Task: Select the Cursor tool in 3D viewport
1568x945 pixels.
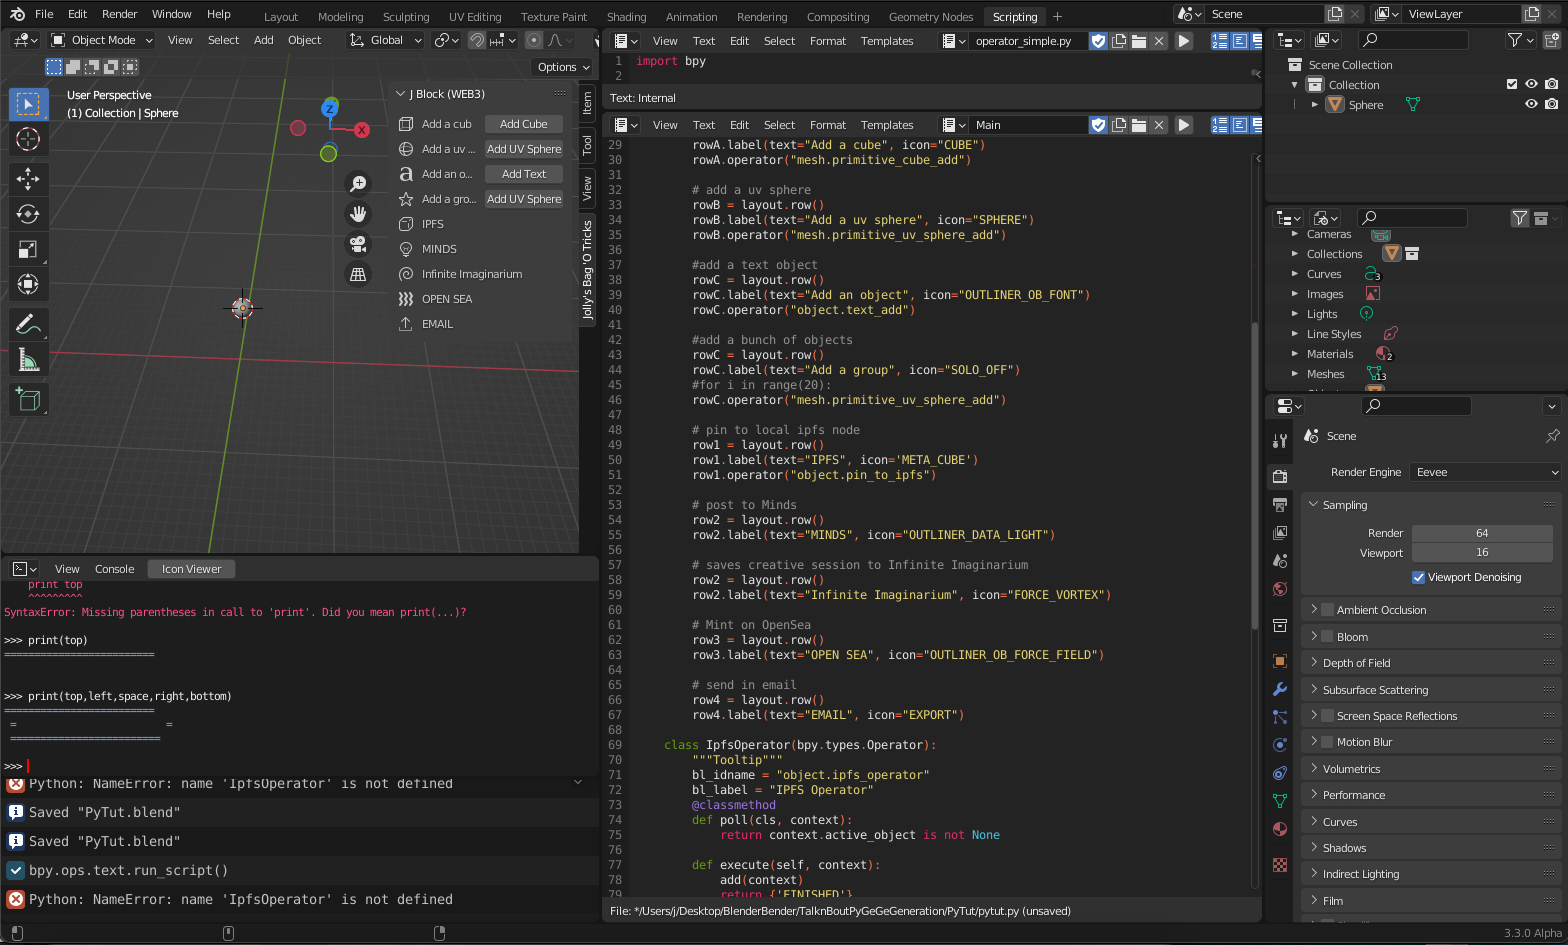Action: [28, 139]
